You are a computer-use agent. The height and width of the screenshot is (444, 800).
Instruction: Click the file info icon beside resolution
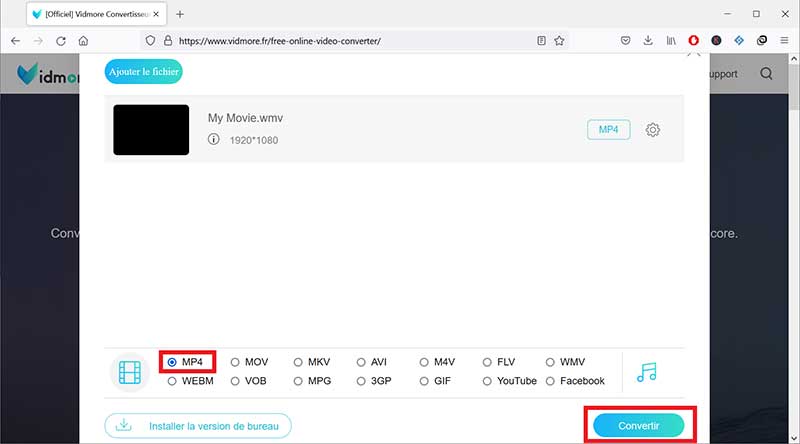coord(213,140)
